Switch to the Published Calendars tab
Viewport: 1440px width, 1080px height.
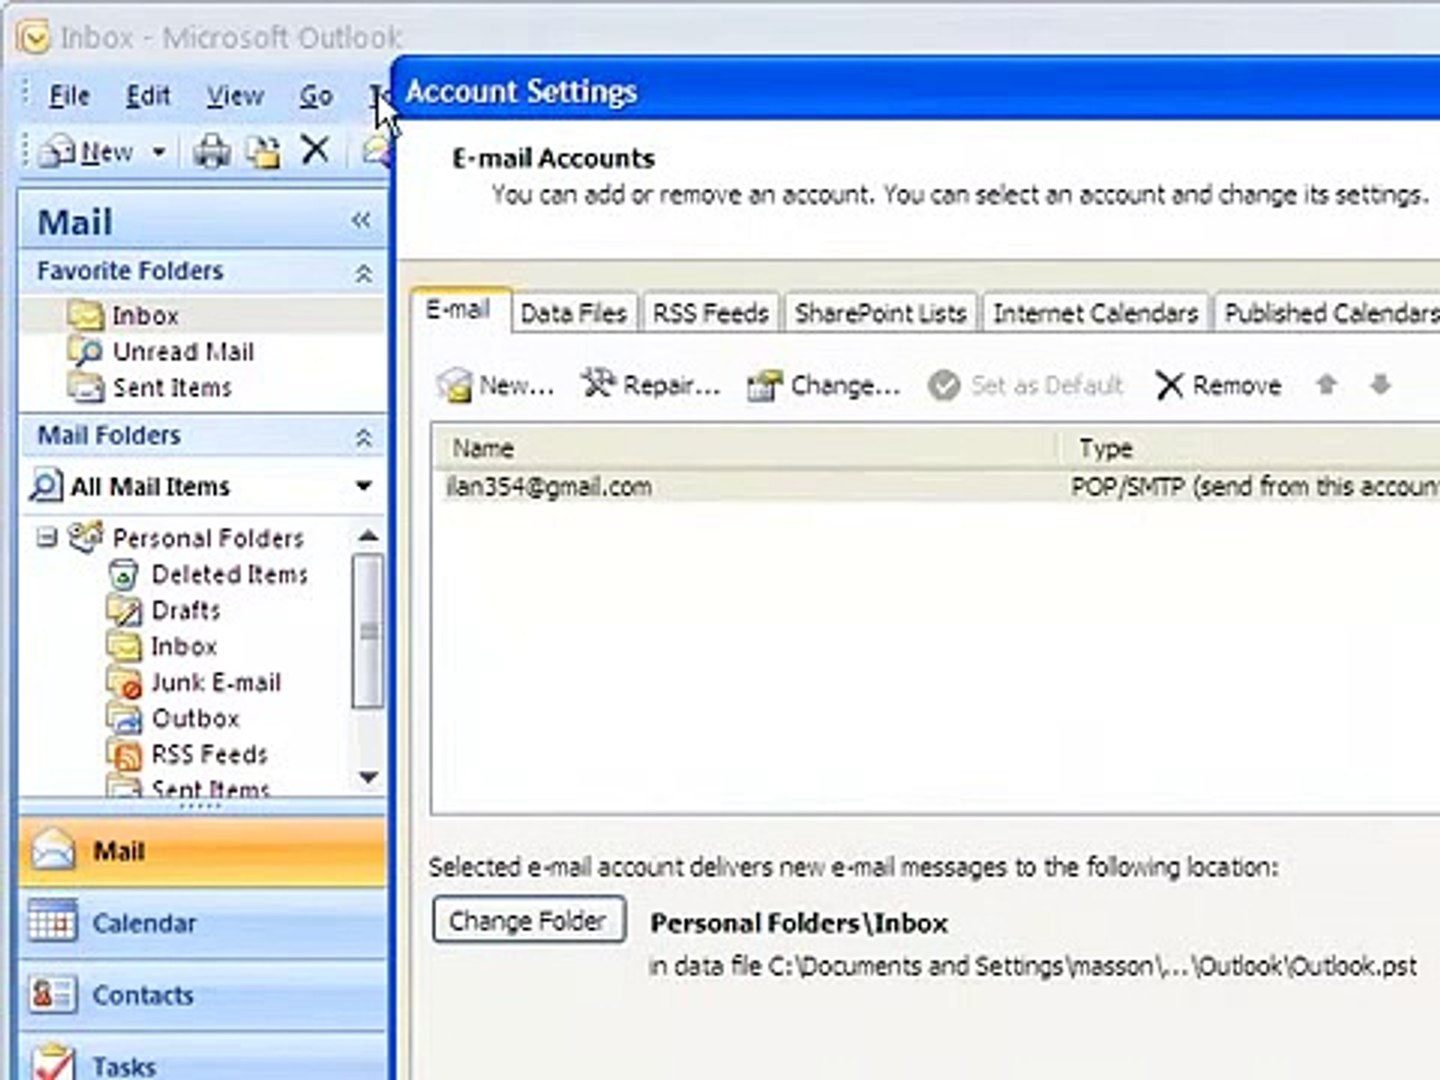click(1328, 313)
